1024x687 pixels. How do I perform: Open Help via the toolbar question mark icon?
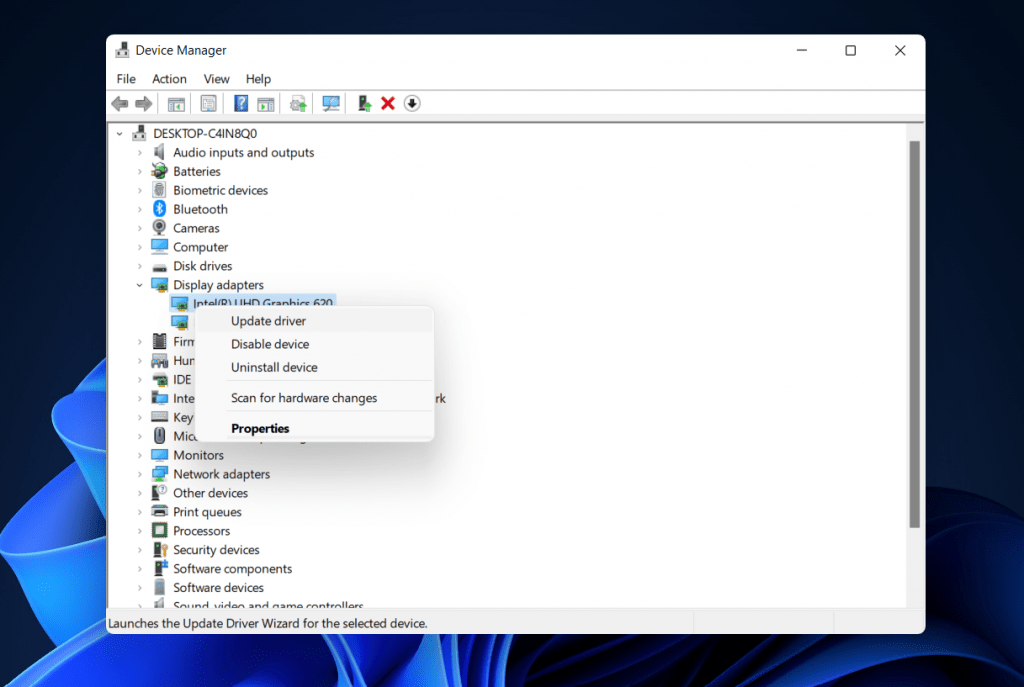[x=240, y=103]
